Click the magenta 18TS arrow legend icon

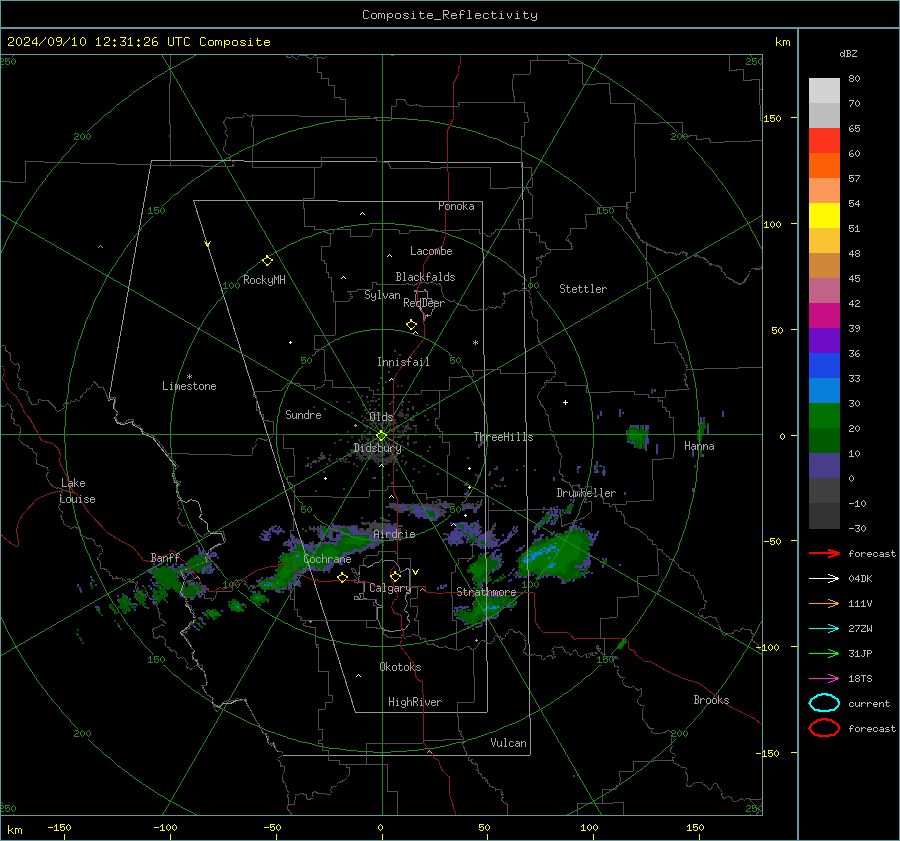824,679
